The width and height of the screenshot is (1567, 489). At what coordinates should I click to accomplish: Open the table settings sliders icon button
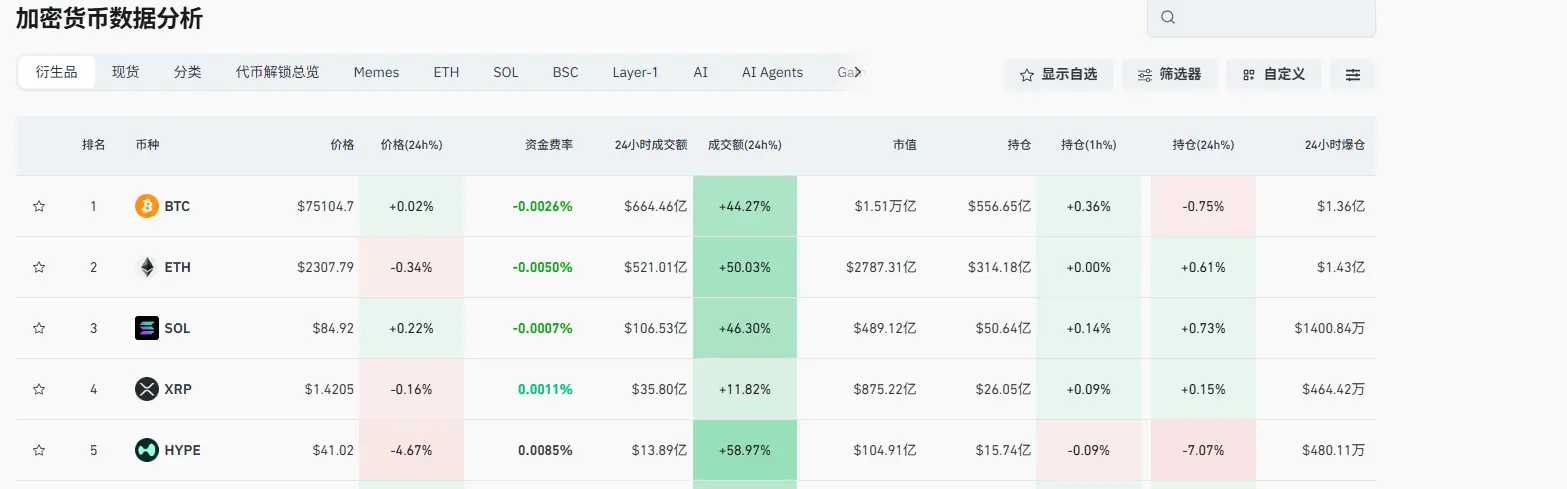1353,75
